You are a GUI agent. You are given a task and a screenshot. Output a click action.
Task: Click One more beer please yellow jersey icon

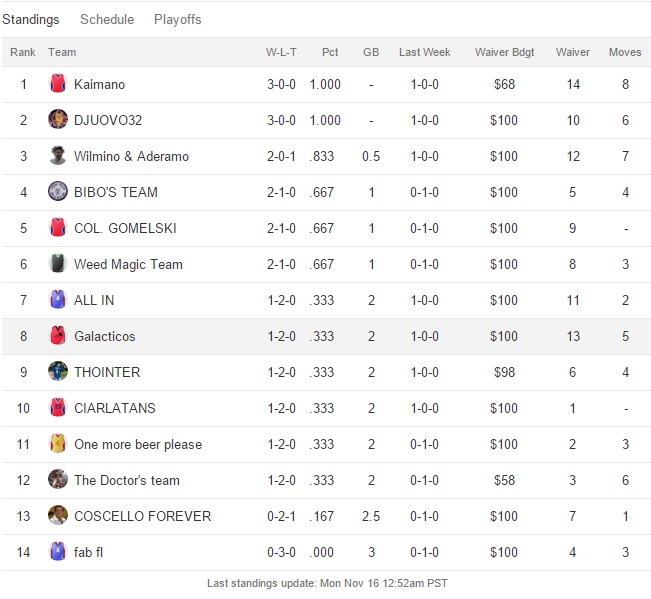pyautogui.click(x=57, y=445)
